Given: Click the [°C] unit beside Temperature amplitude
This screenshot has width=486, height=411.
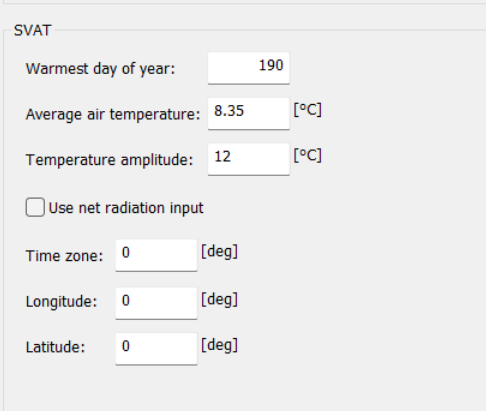Looking at the screenshot, I should 308,155.
